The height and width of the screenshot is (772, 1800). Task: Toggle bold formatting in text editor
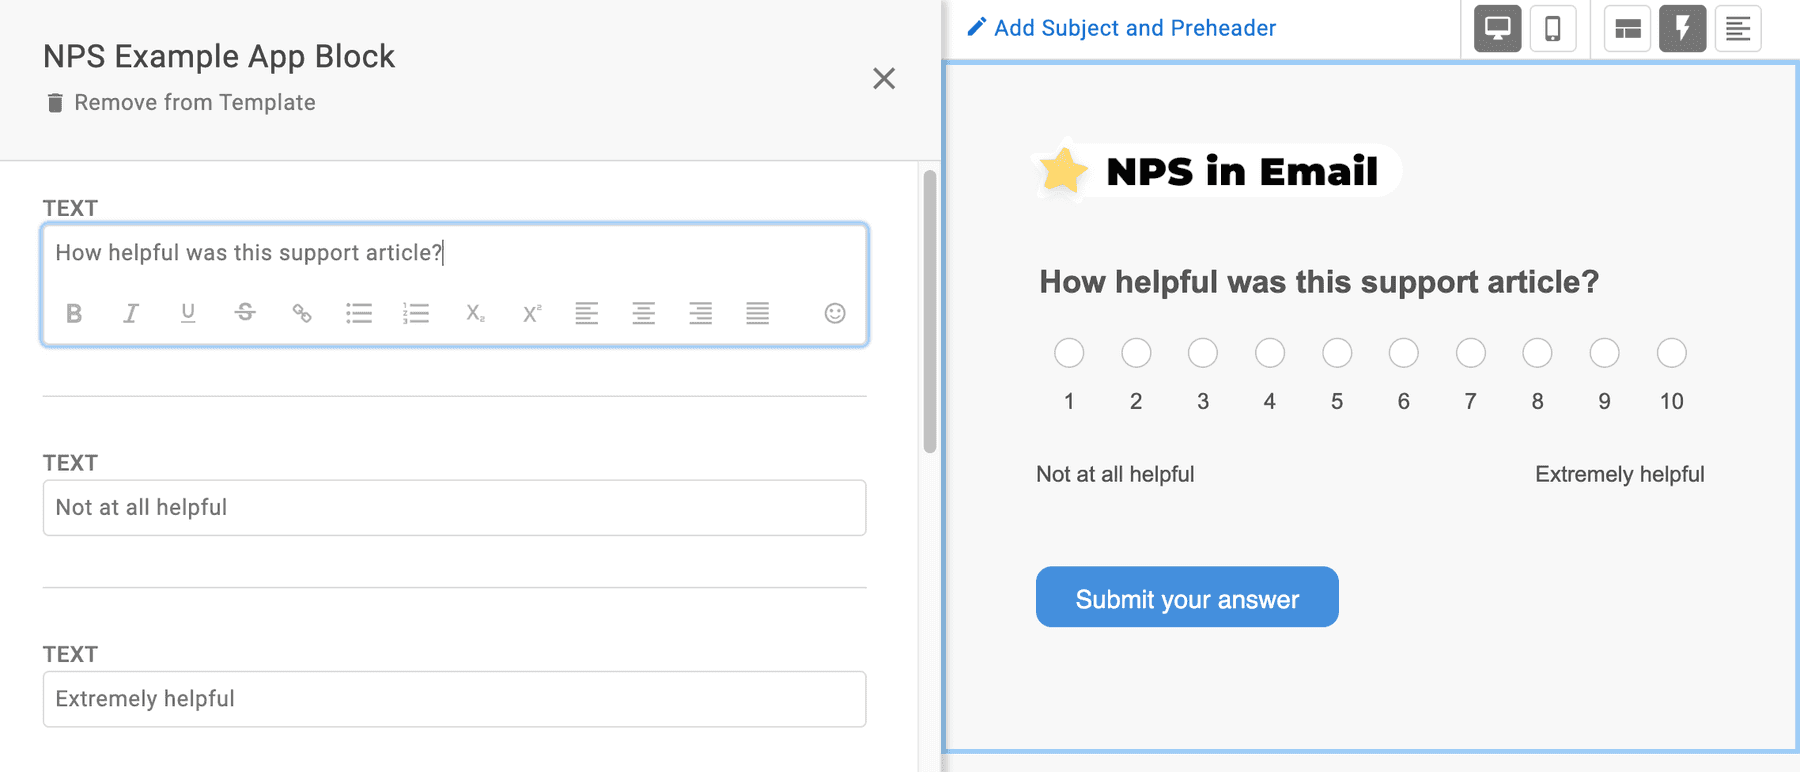[74, 314]
